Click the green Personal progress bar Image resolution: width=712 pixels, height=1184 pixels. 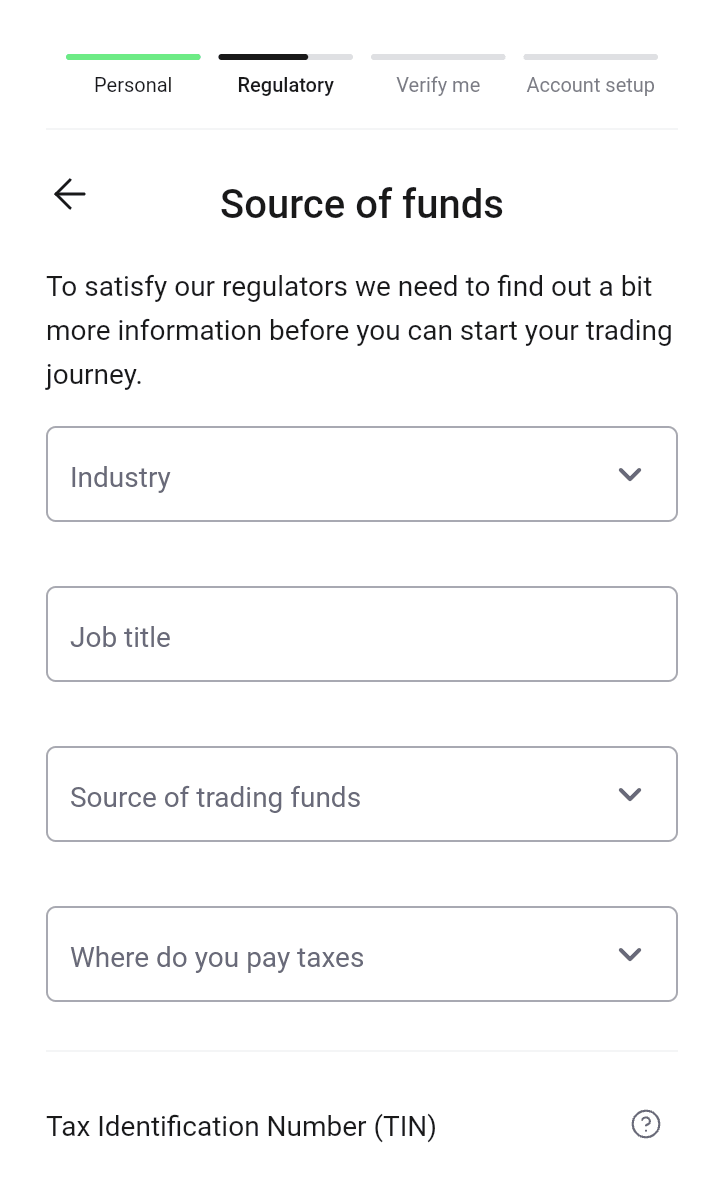[x=133, y=57]
